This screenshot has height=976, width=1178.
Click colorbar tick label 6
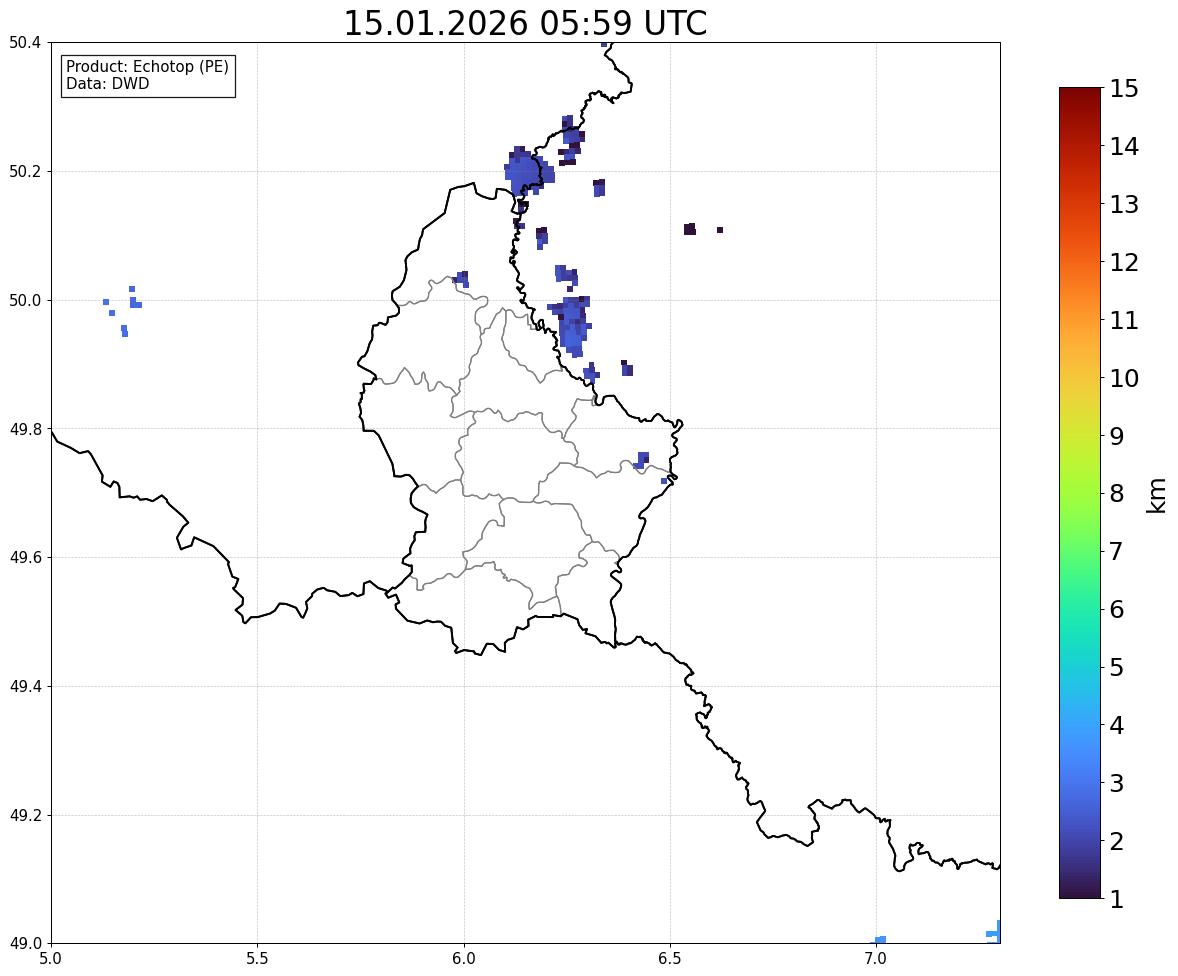(x=1117, y=609)
